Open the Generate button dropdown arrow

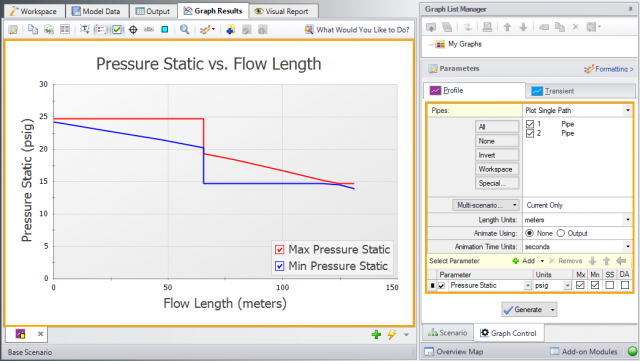[x=553, y=310]
